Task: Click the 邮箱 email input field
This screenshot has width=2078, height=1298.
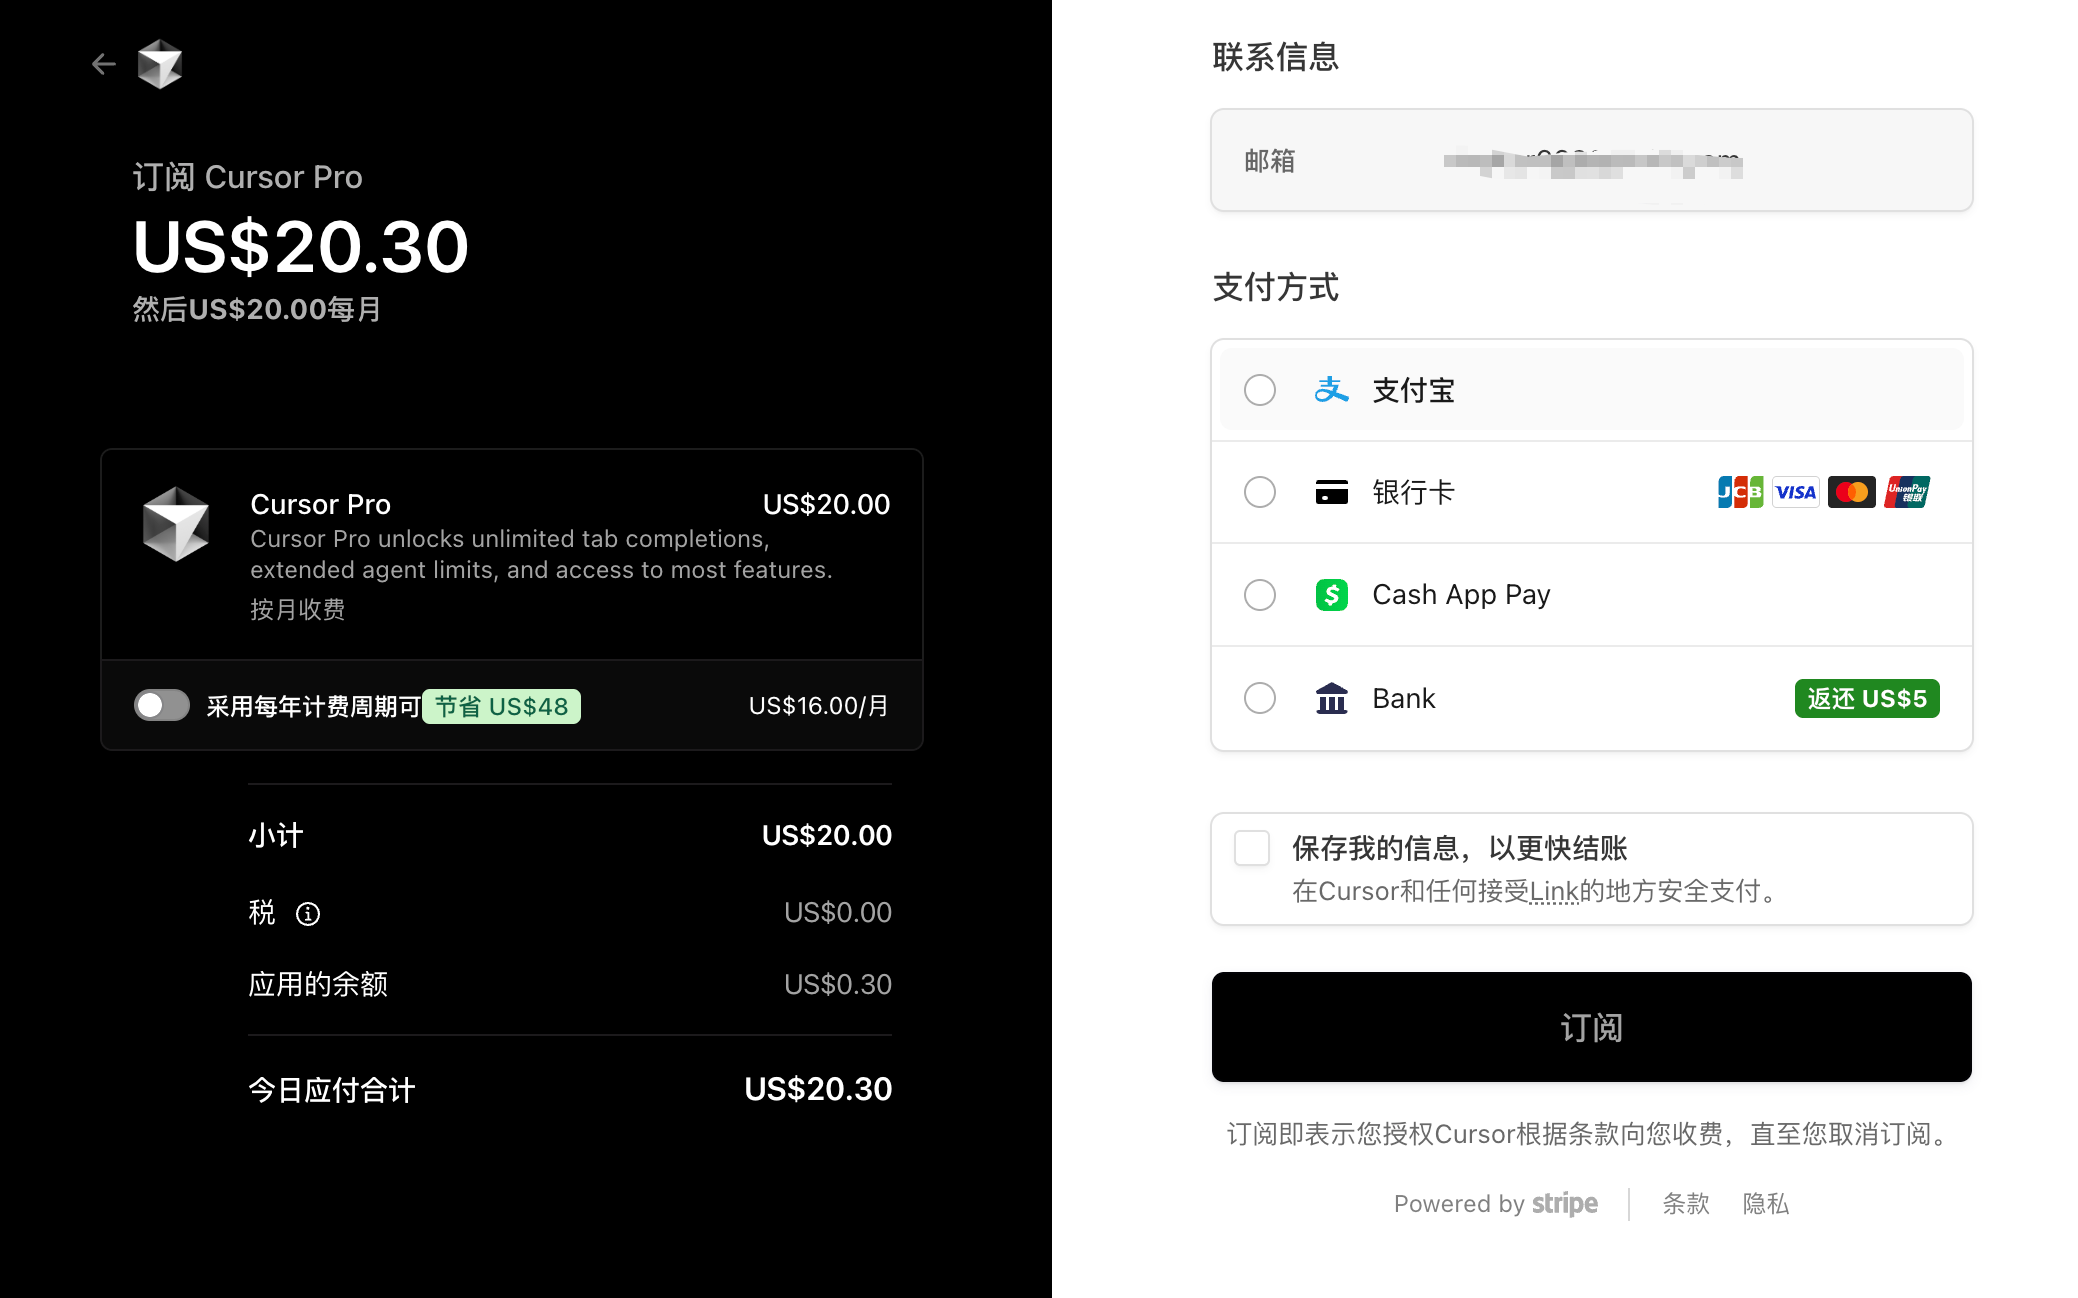Action: pos(1591,160)
